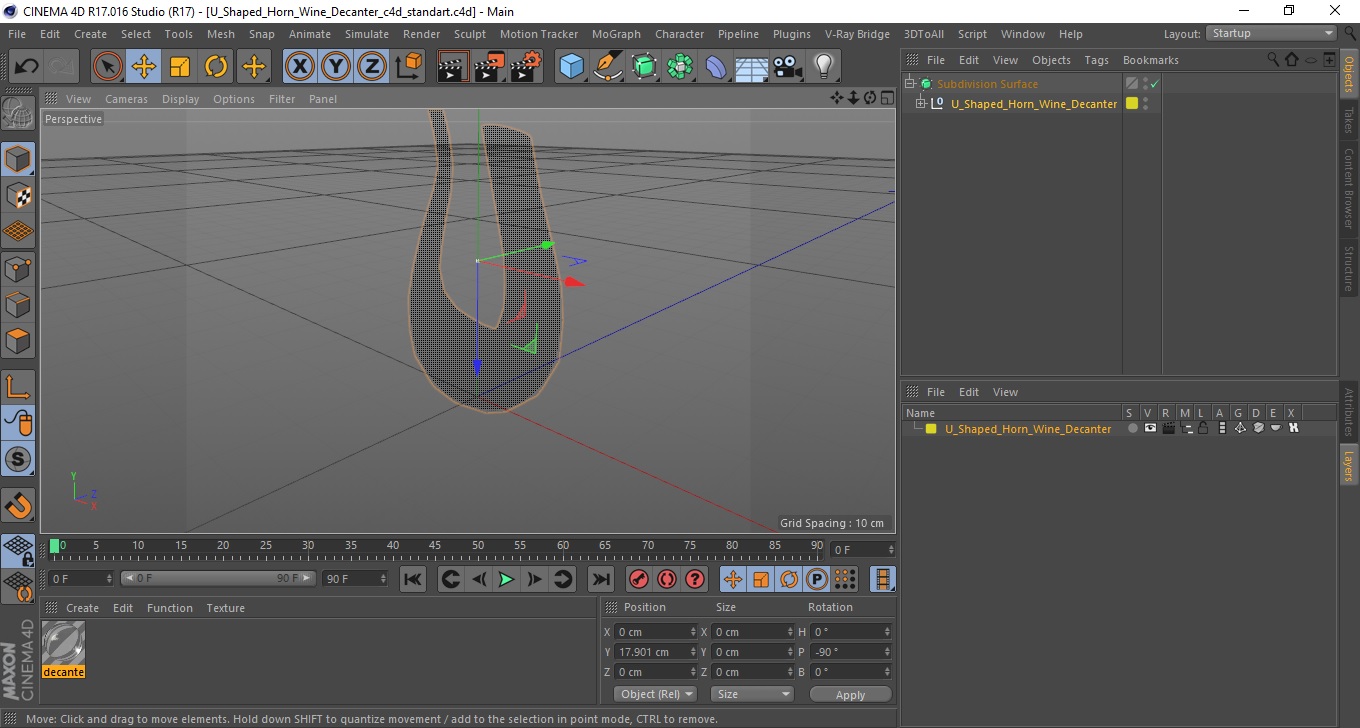
Task: Click the Bend deformer icon
Action: click(716, 67)
